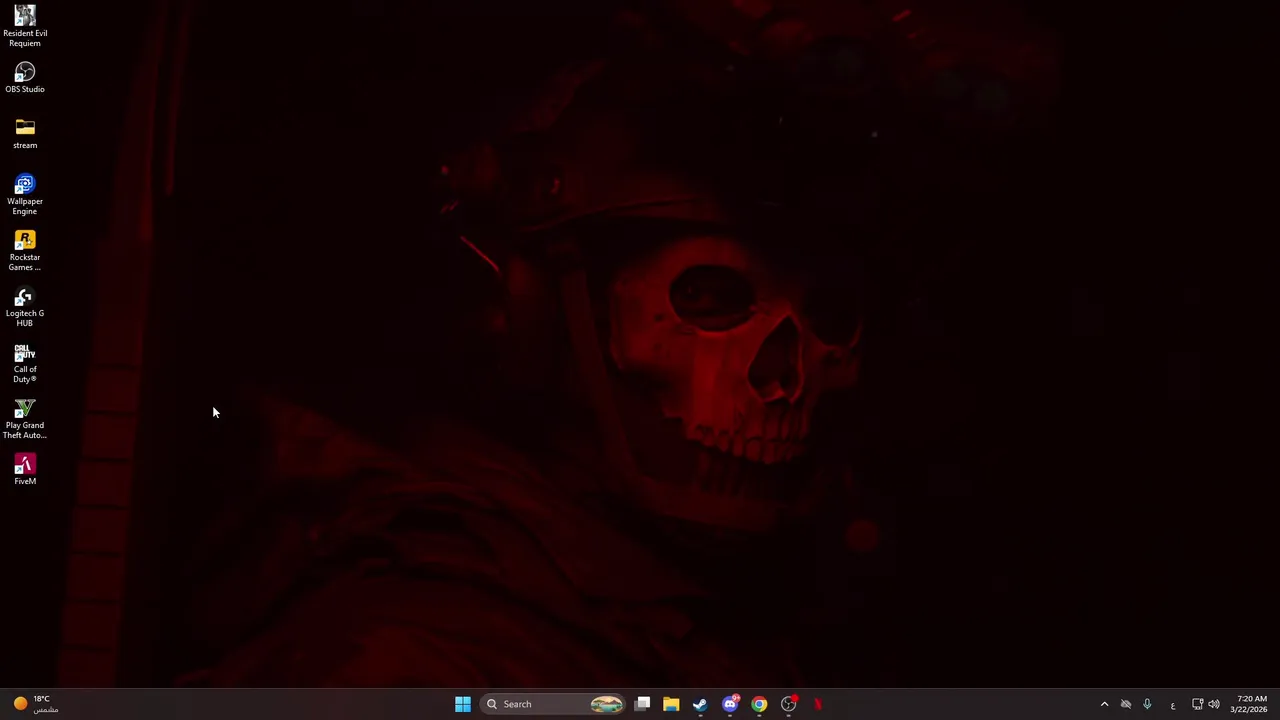1280x720 pixels.
Task: Select the FiveM desktop shortcut
Action: pos(25,470)
